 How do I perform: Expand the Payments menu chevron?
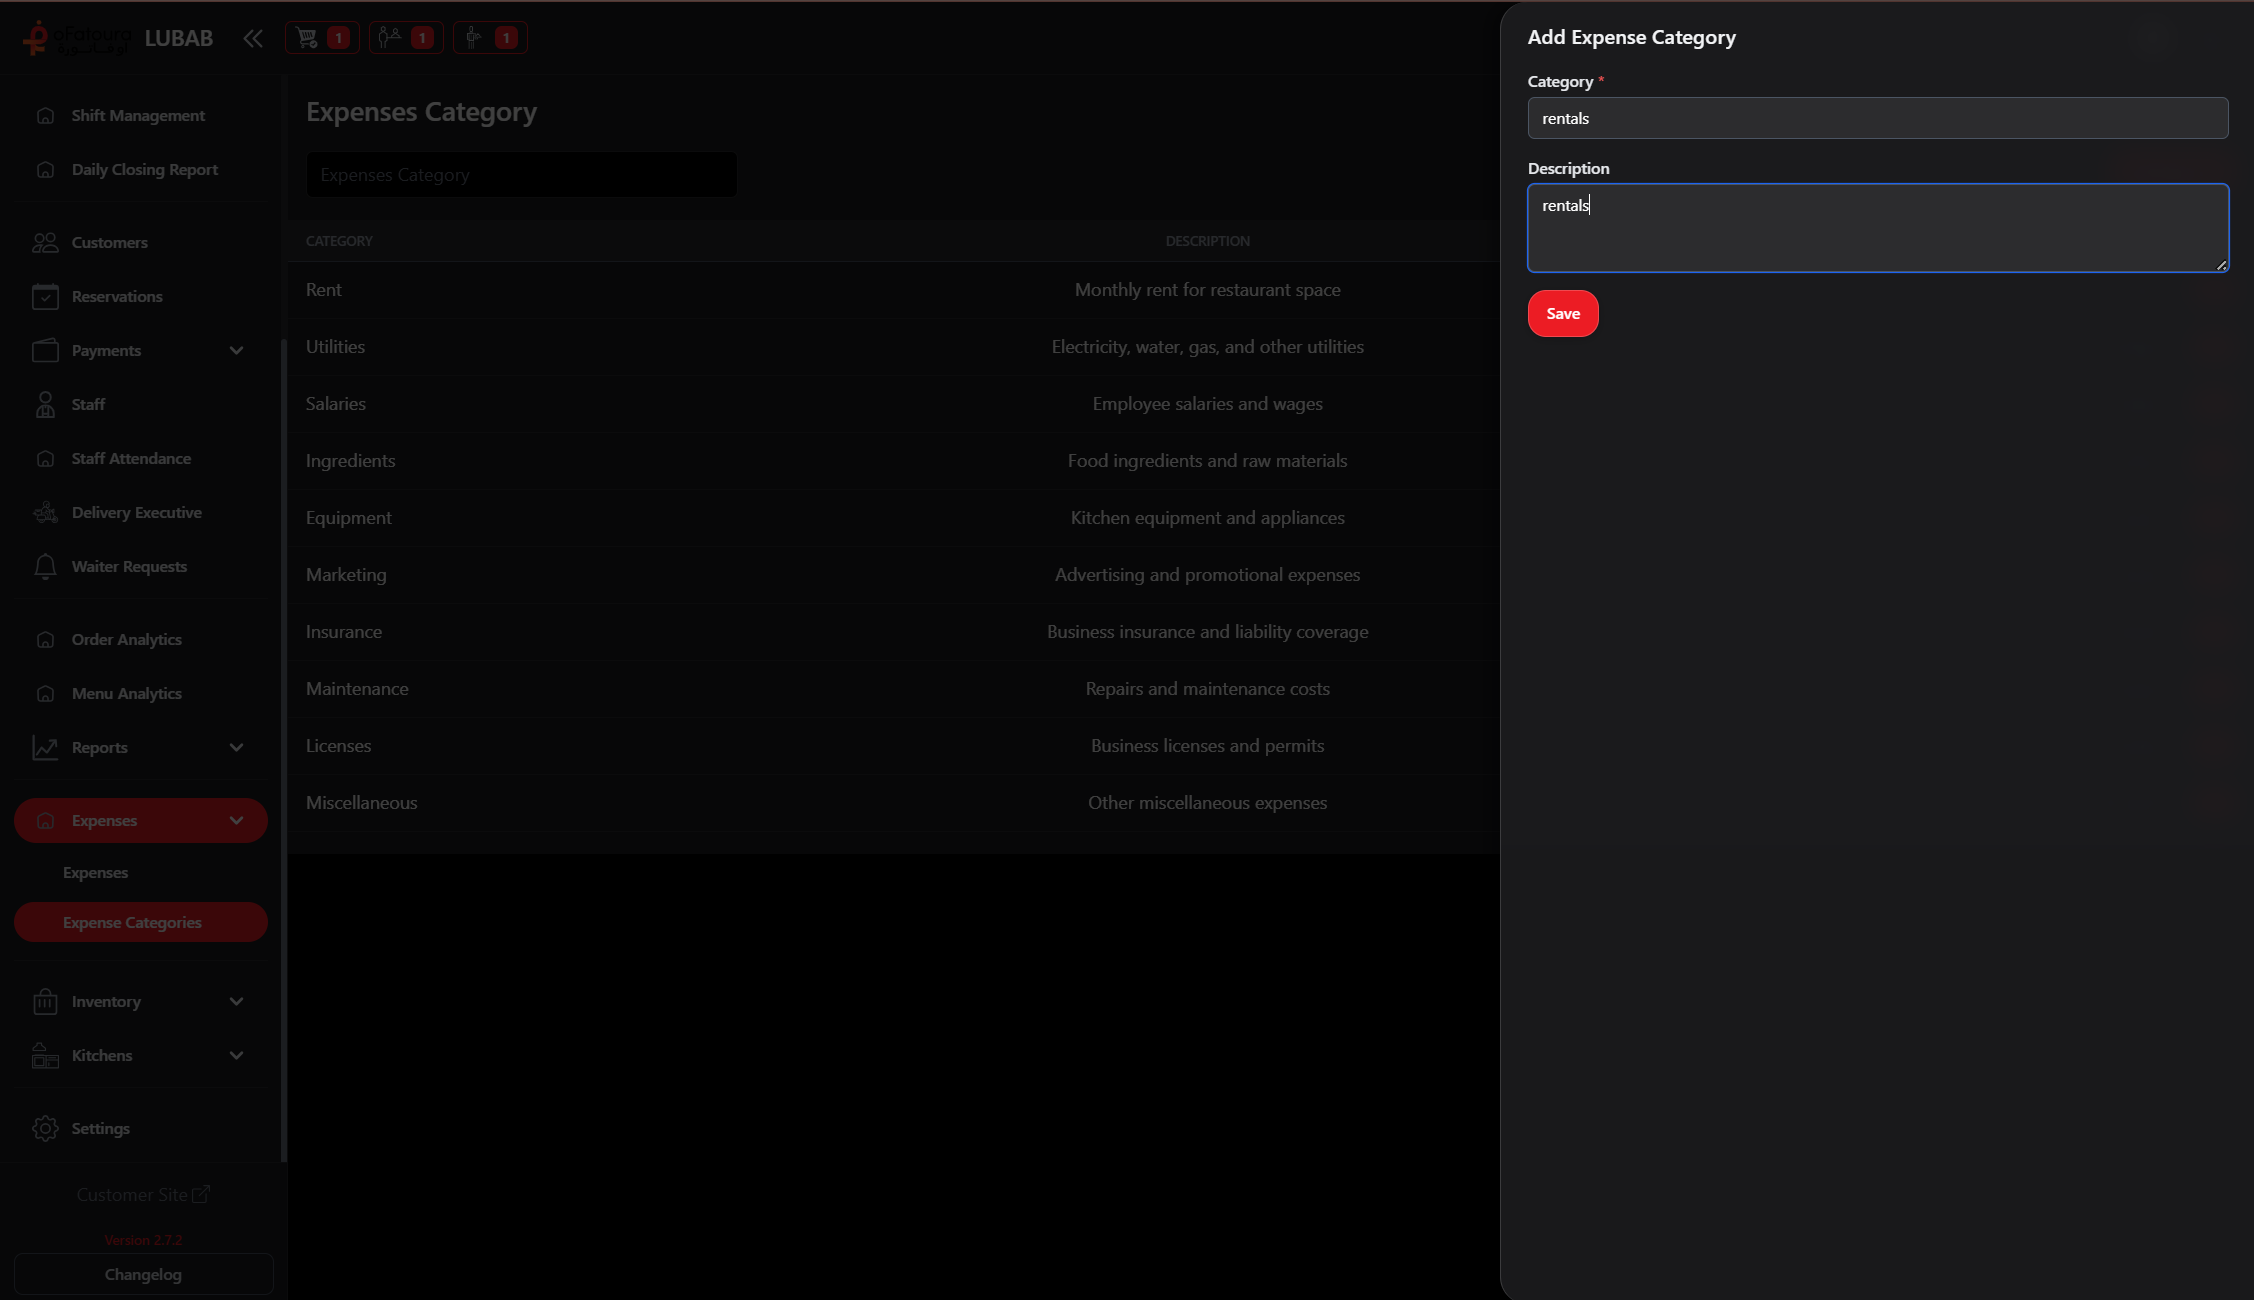pyautogui.click(x=236, y=351)
